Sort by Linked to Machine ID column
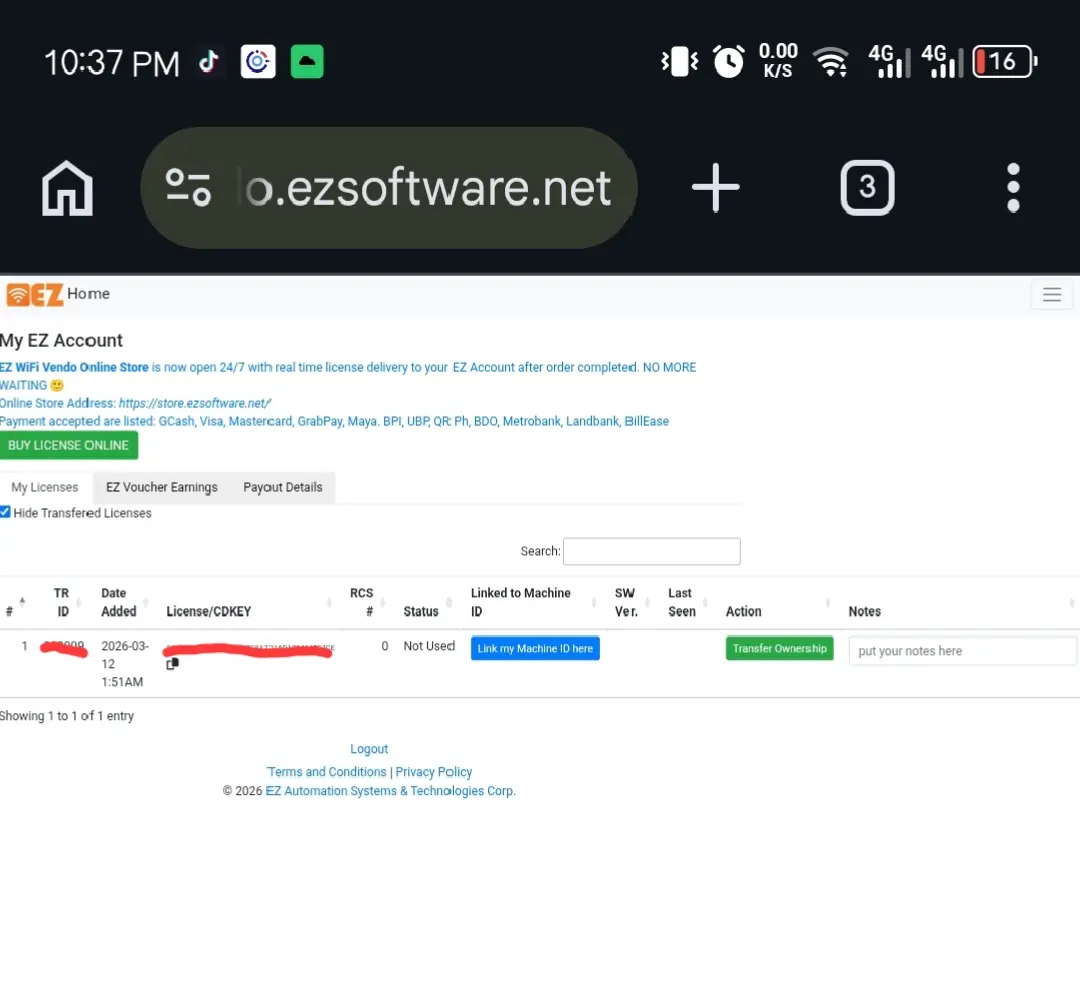Screen dimensions: 1080x989 coord(534,603)
